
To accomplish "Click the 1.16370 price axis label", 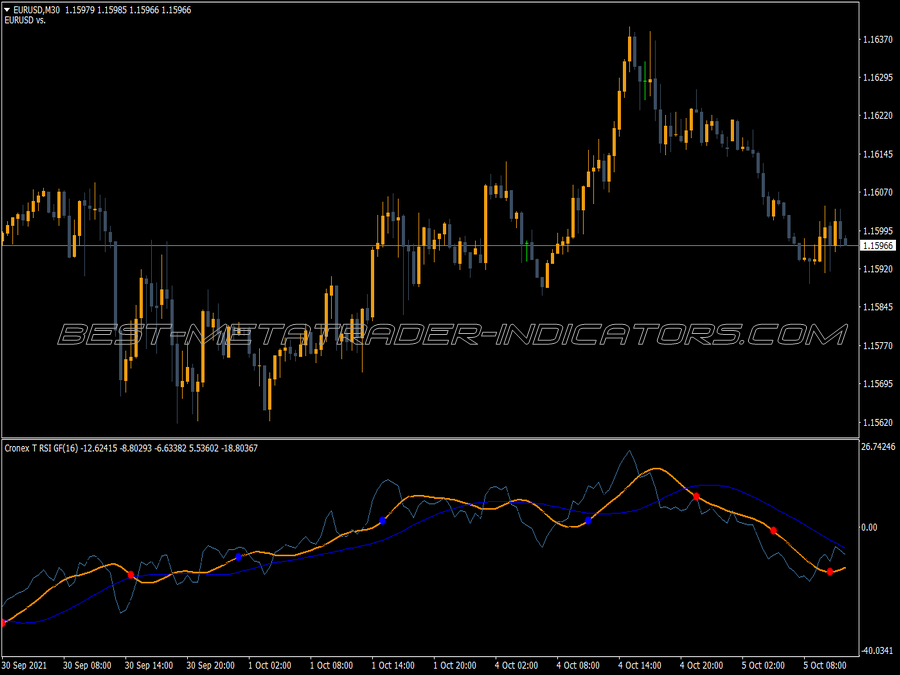I will pyautogui.click(x=878, y=39).
